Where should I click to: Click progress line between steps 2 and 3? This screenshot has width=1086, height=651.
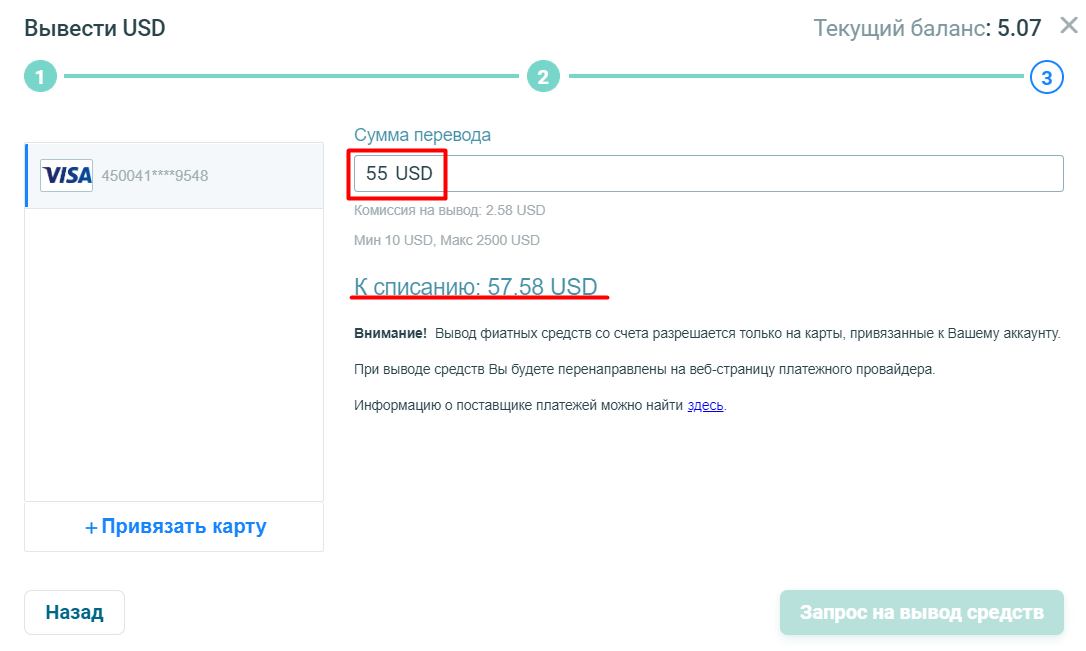(795, 77)
